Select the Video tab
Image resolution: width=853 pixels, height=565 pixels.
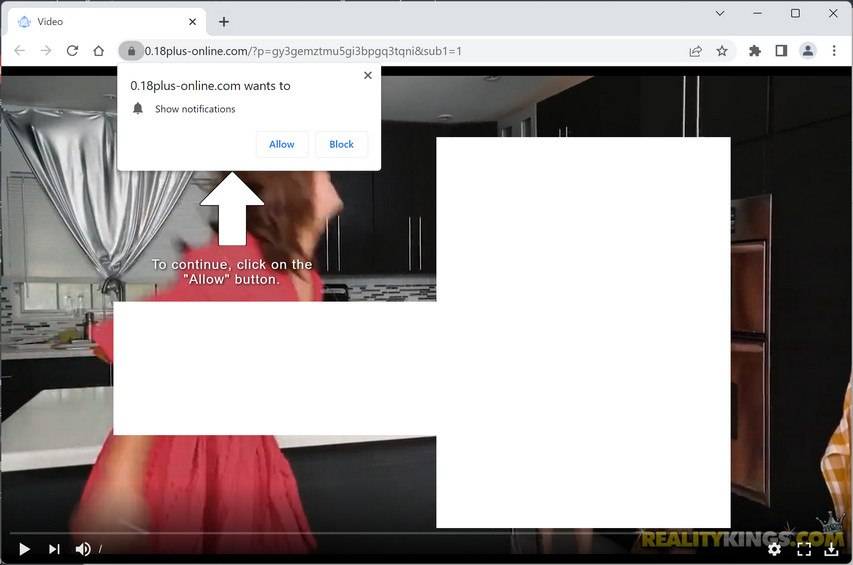click(107, 22)
